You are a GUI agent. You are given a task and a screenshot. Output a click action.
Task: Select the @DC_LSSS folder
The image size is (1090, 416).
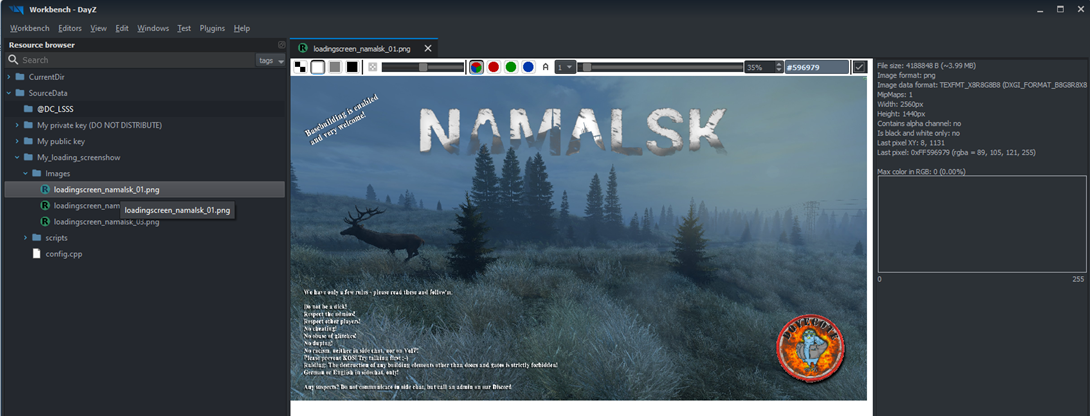[145, 109]
